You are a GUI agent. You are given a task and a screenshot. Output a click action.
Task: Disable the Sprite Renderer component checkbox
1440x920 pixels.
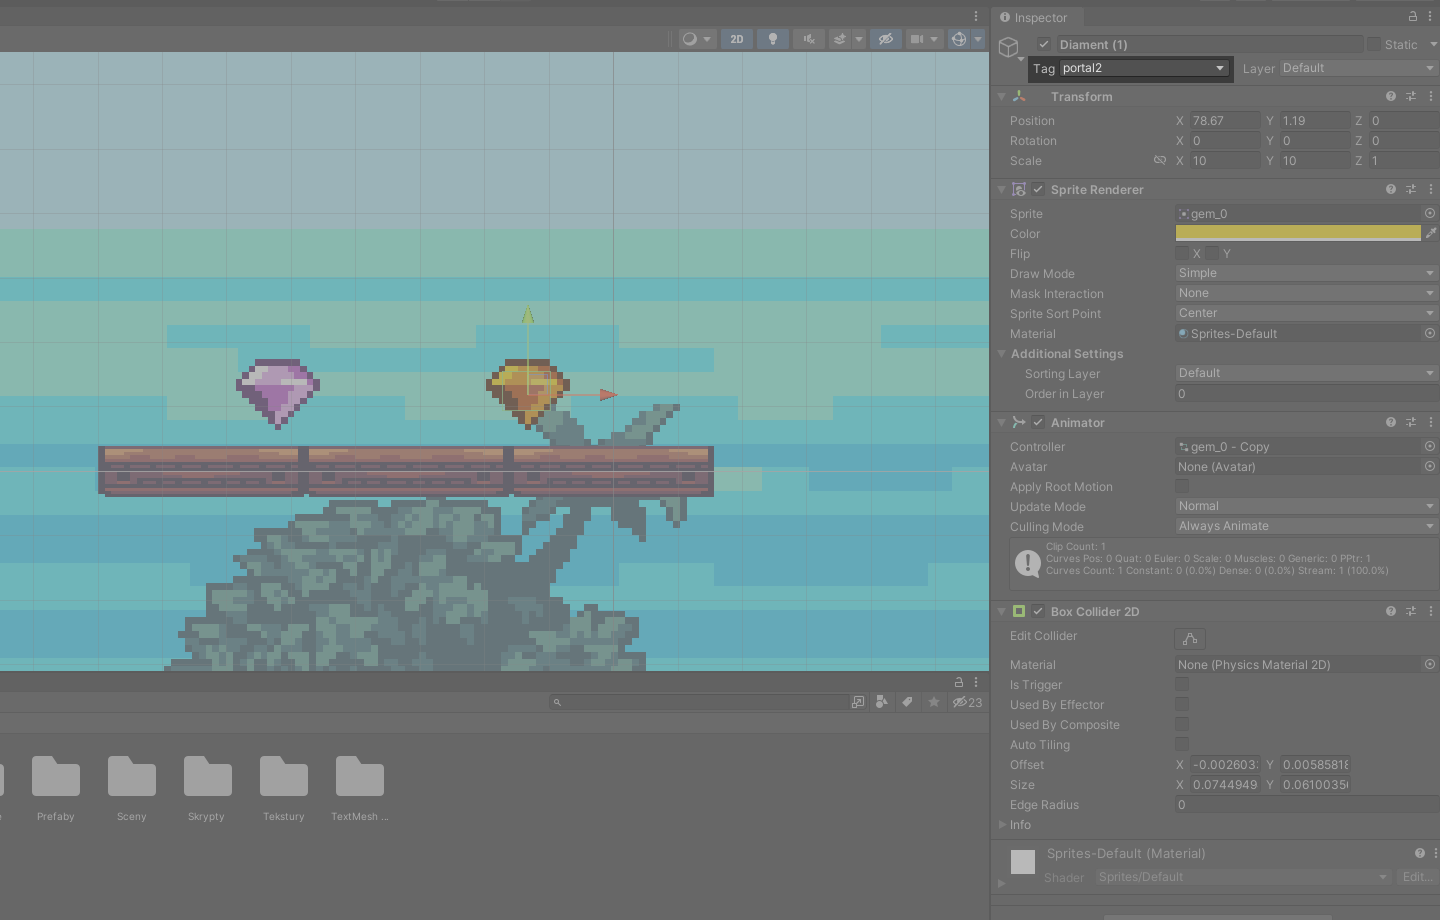(1038, 189)
